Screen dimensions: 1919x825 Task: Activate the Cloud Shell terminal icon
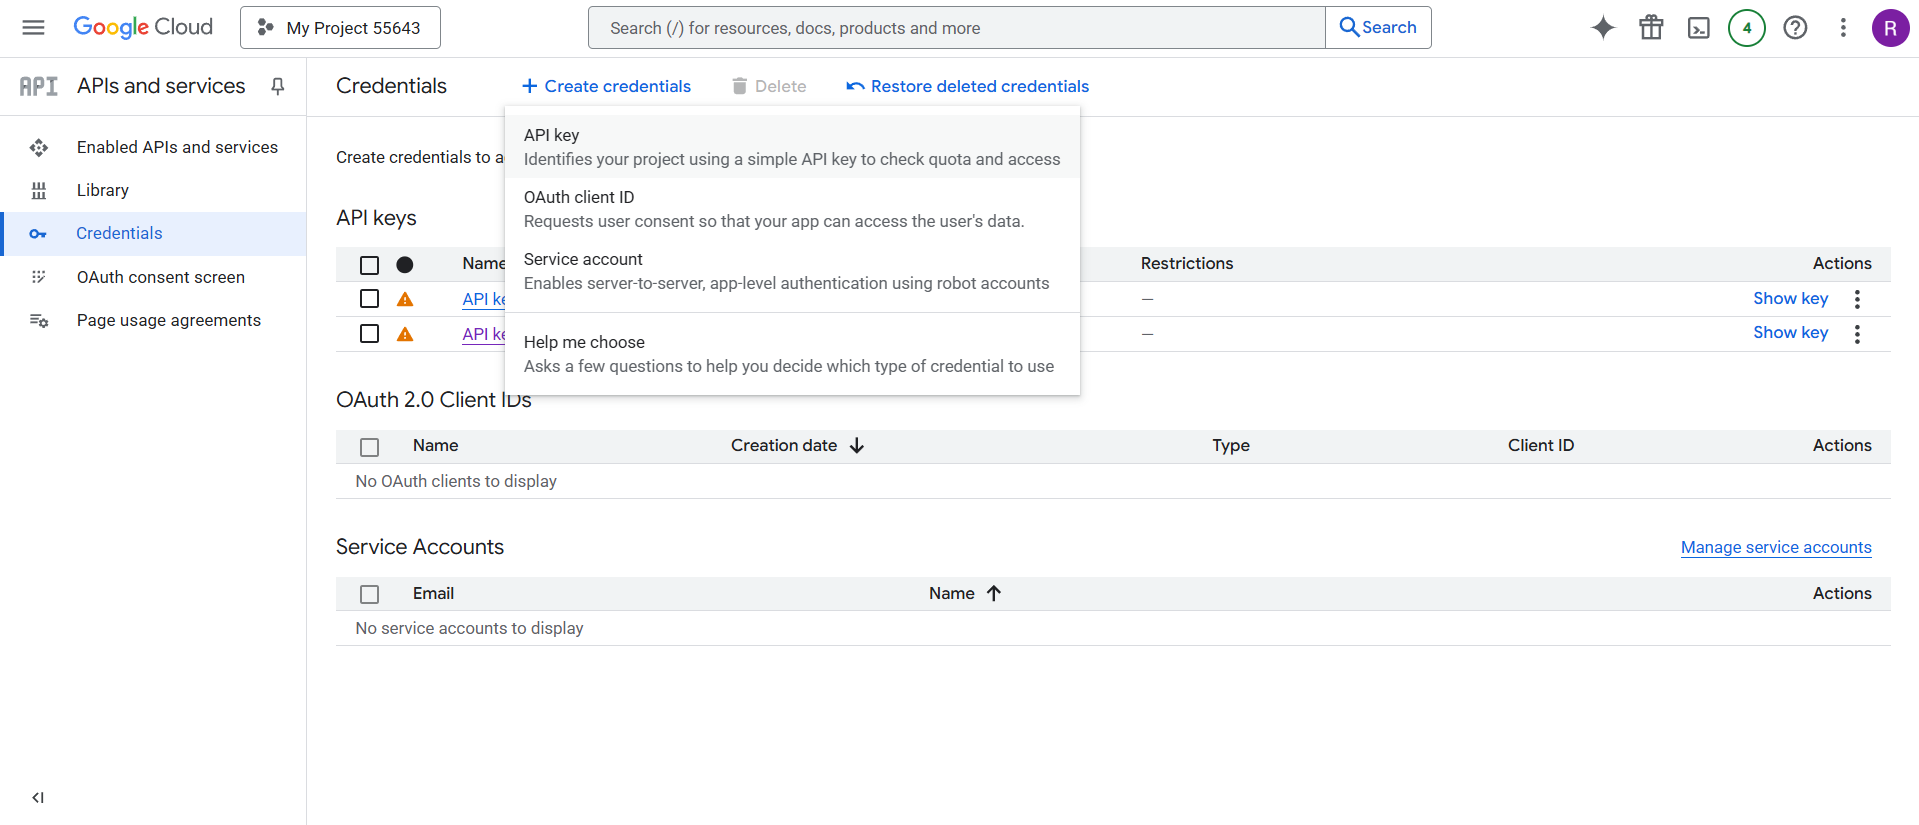[1699, 28]
